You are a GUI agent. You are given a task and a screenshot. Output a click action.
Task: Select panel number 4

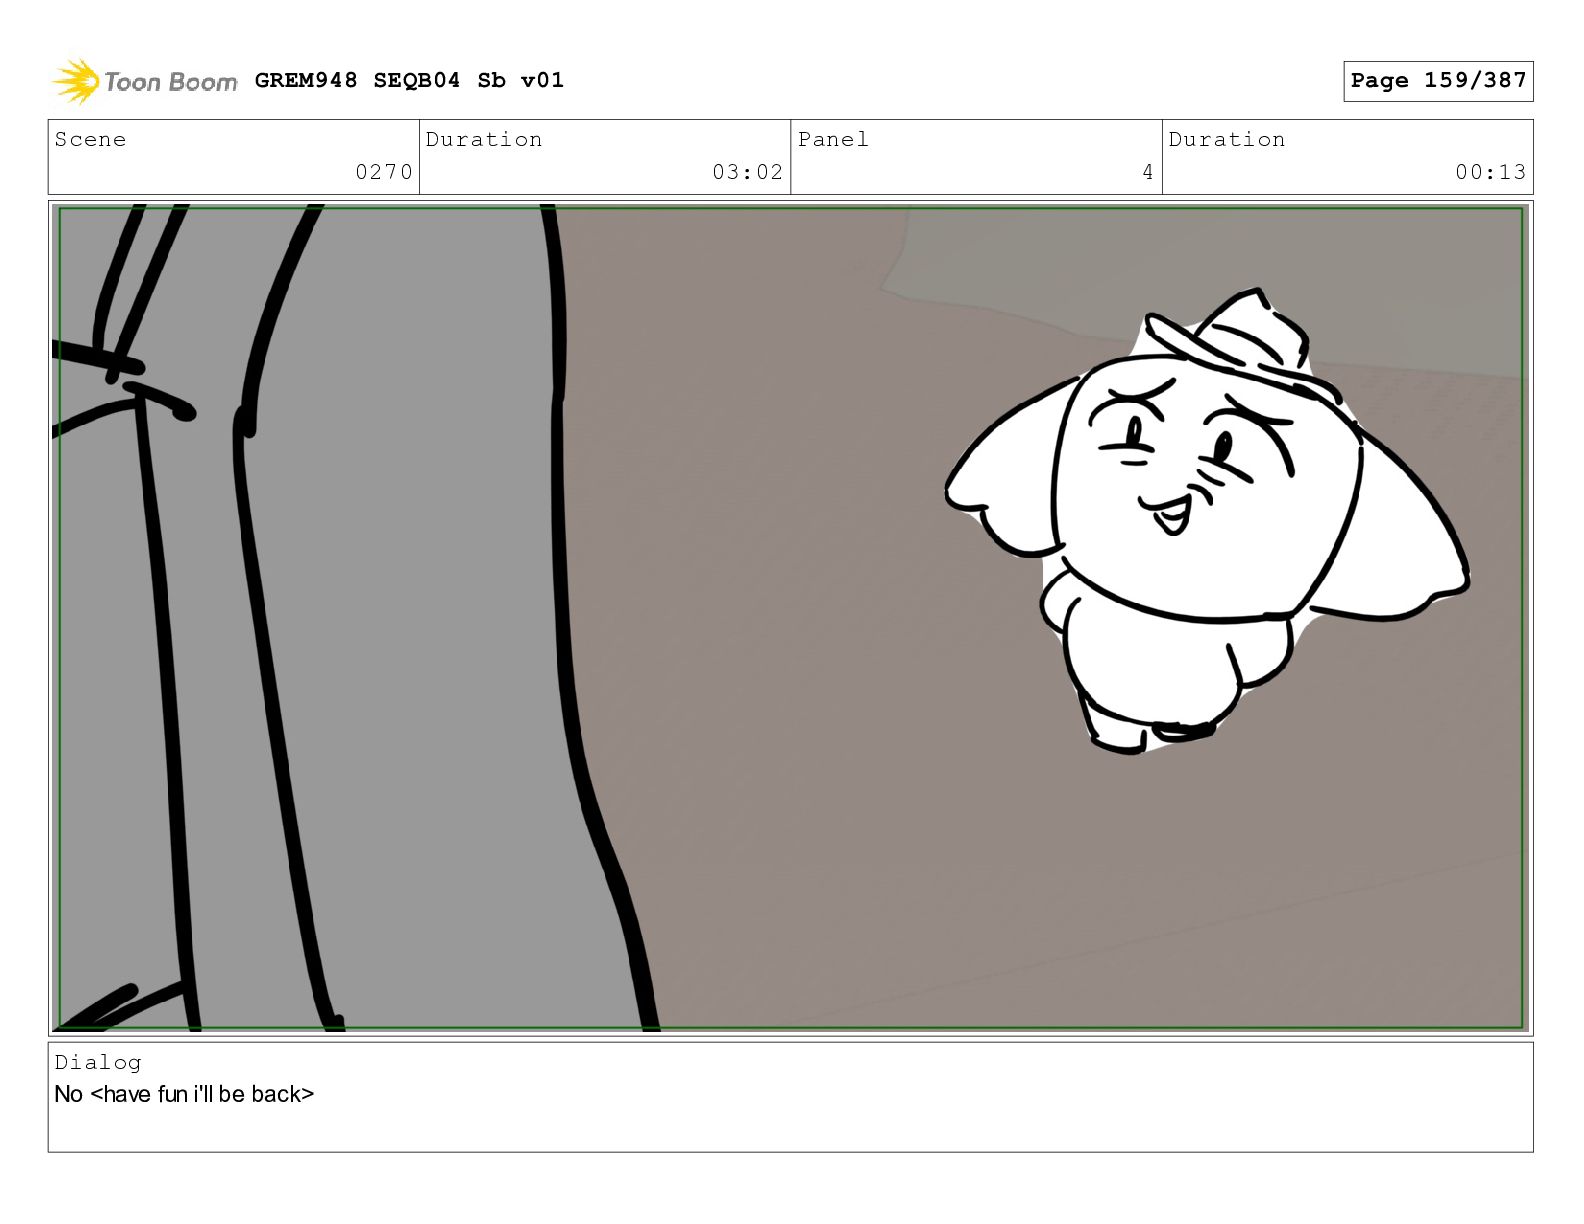(1148, 172)
